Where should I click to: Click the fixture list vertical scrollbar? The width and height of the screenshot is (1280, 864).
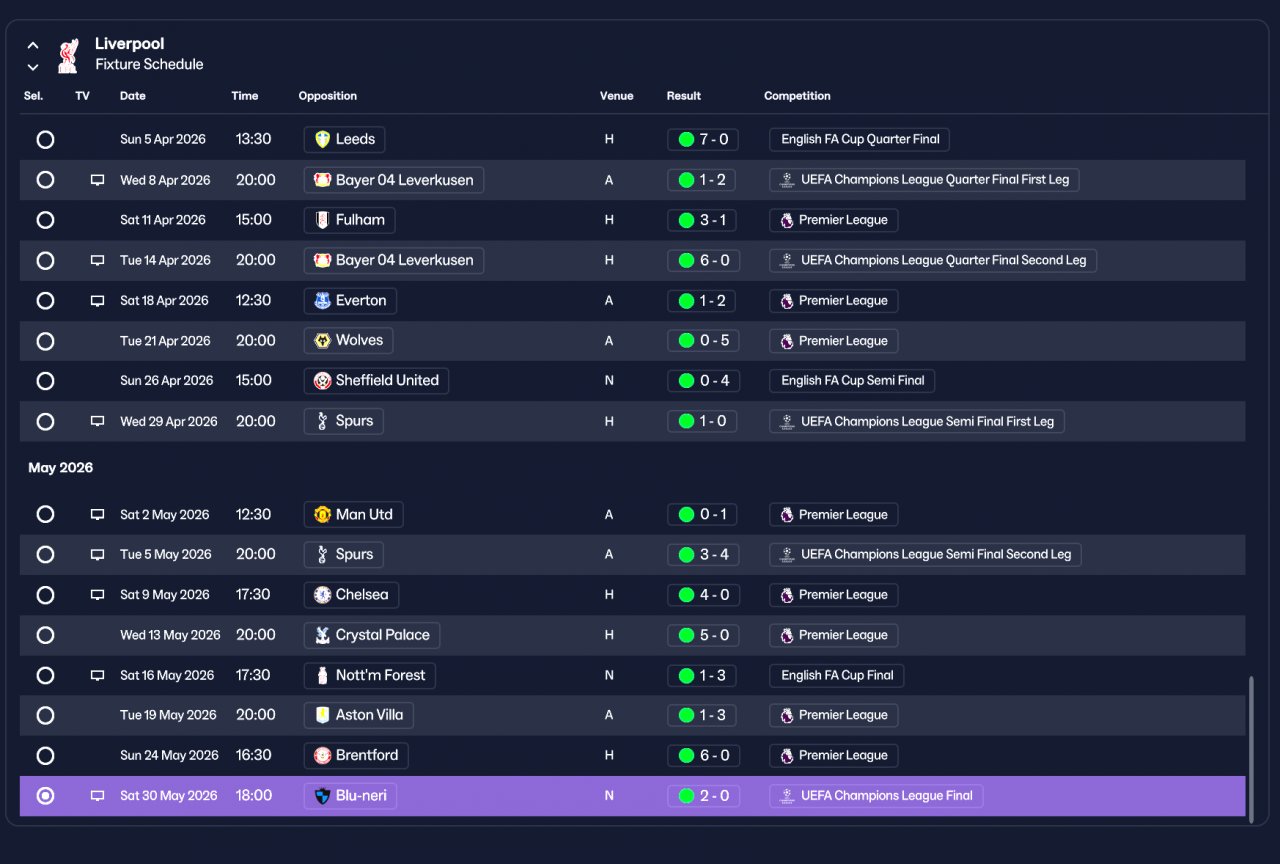[x=1251, y=750]
